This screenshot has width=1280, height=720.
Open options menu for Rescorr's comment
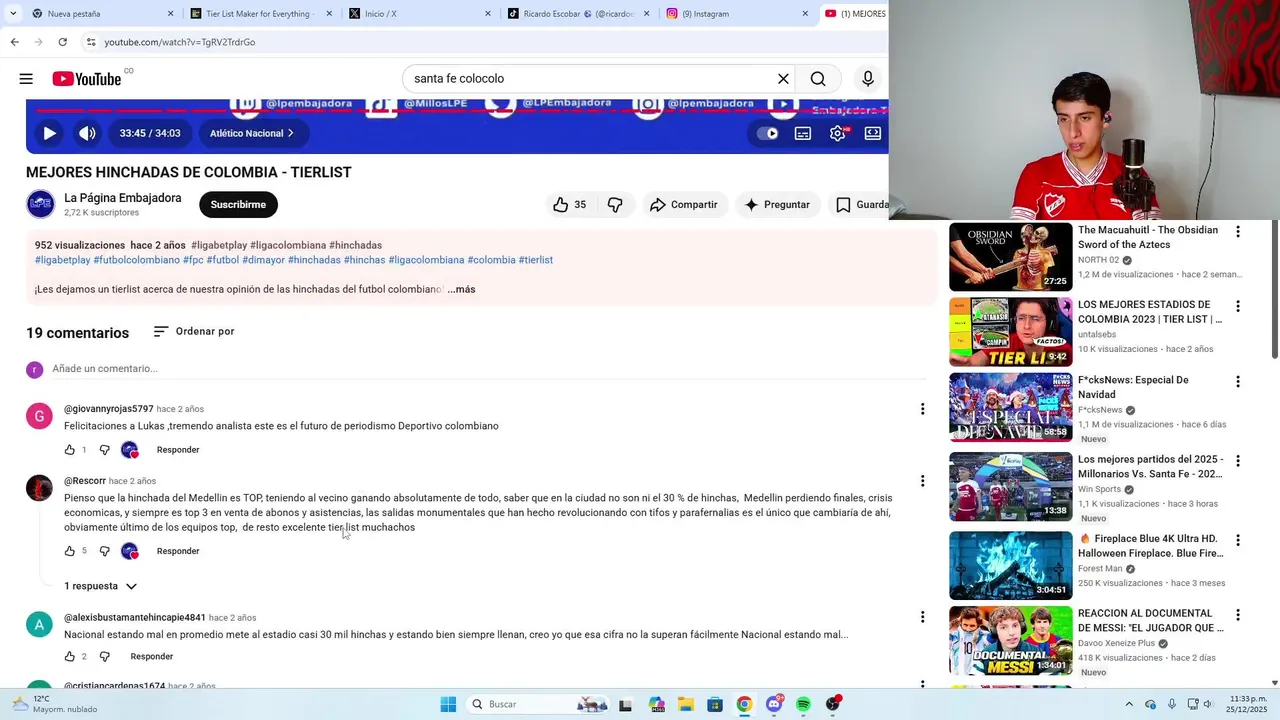[922, 481]
